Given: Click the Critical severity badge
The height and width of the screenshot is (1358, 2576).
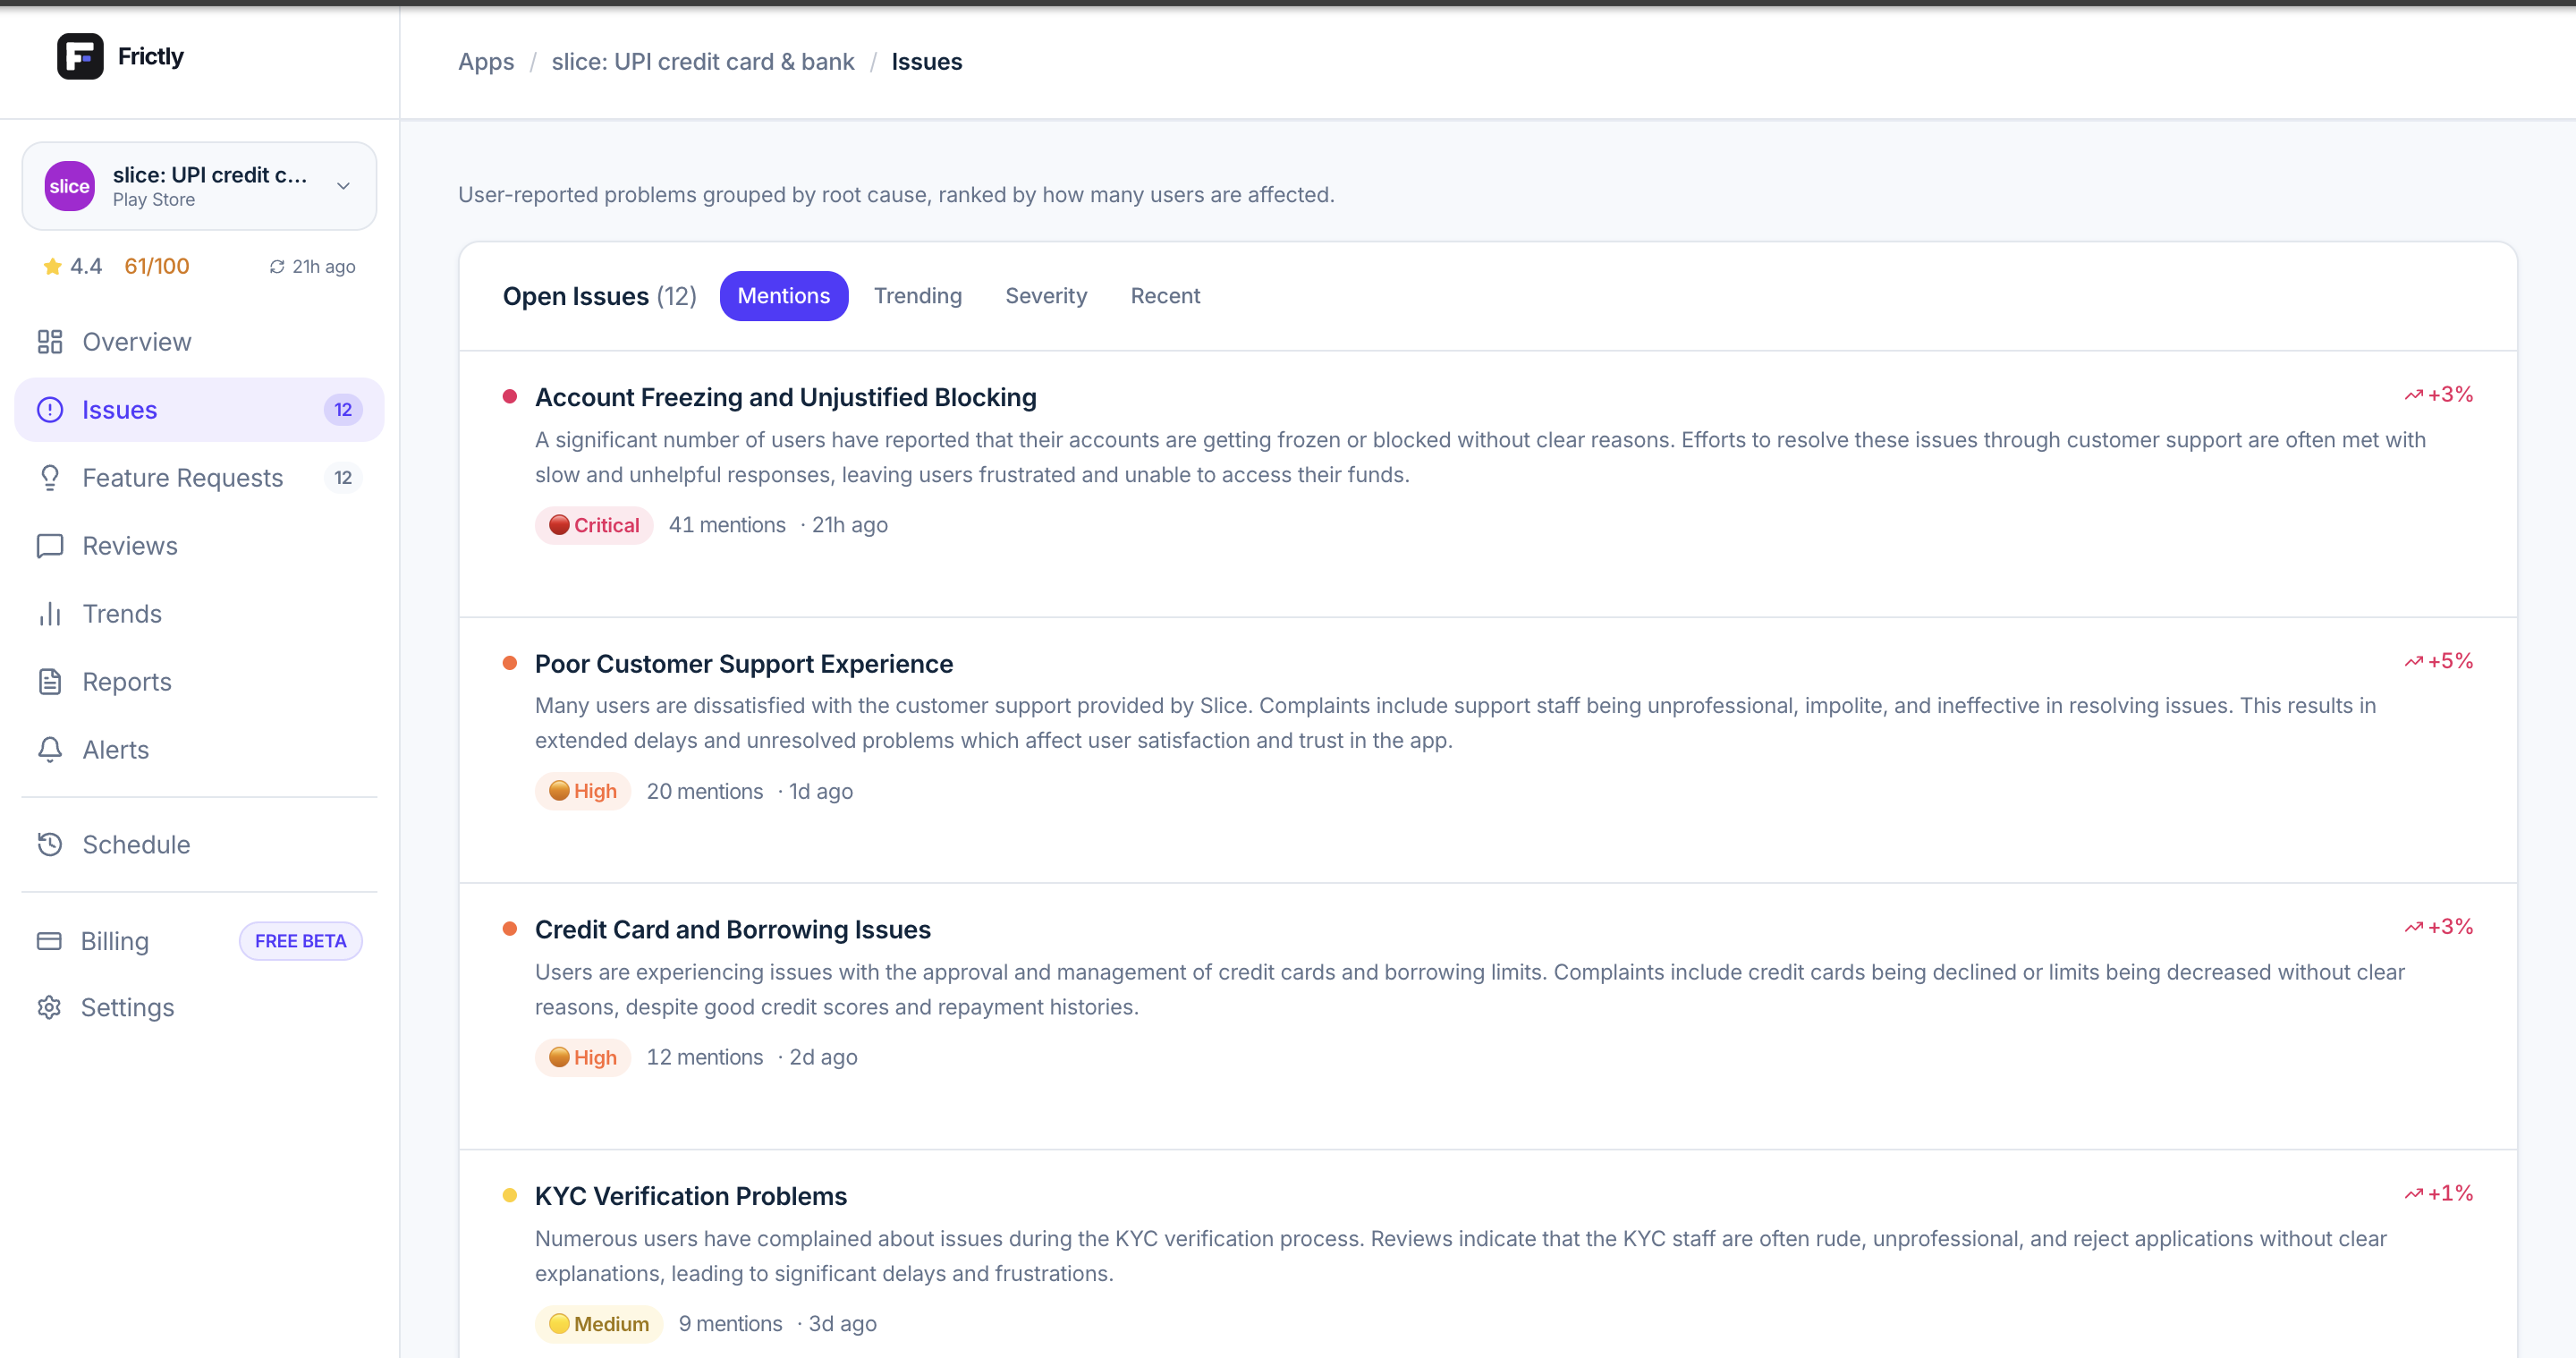Looking at the screenshot, I should click(x=594, y=525).
